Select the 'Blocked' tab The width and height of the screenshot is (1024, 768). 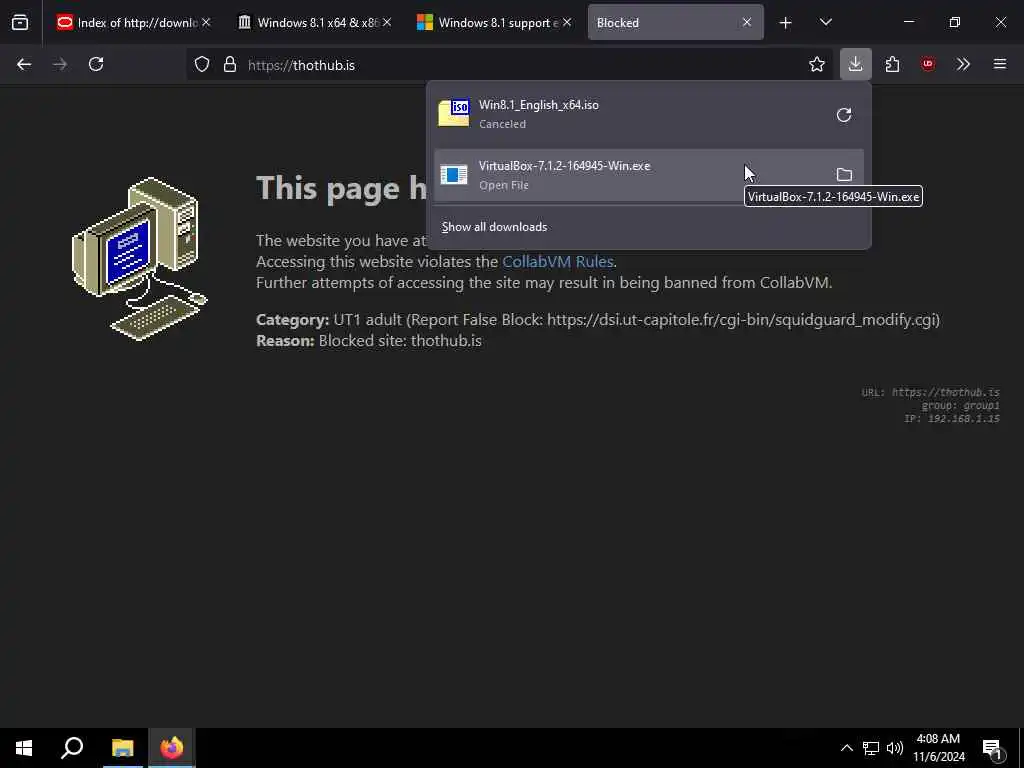(x=675, y=23)
